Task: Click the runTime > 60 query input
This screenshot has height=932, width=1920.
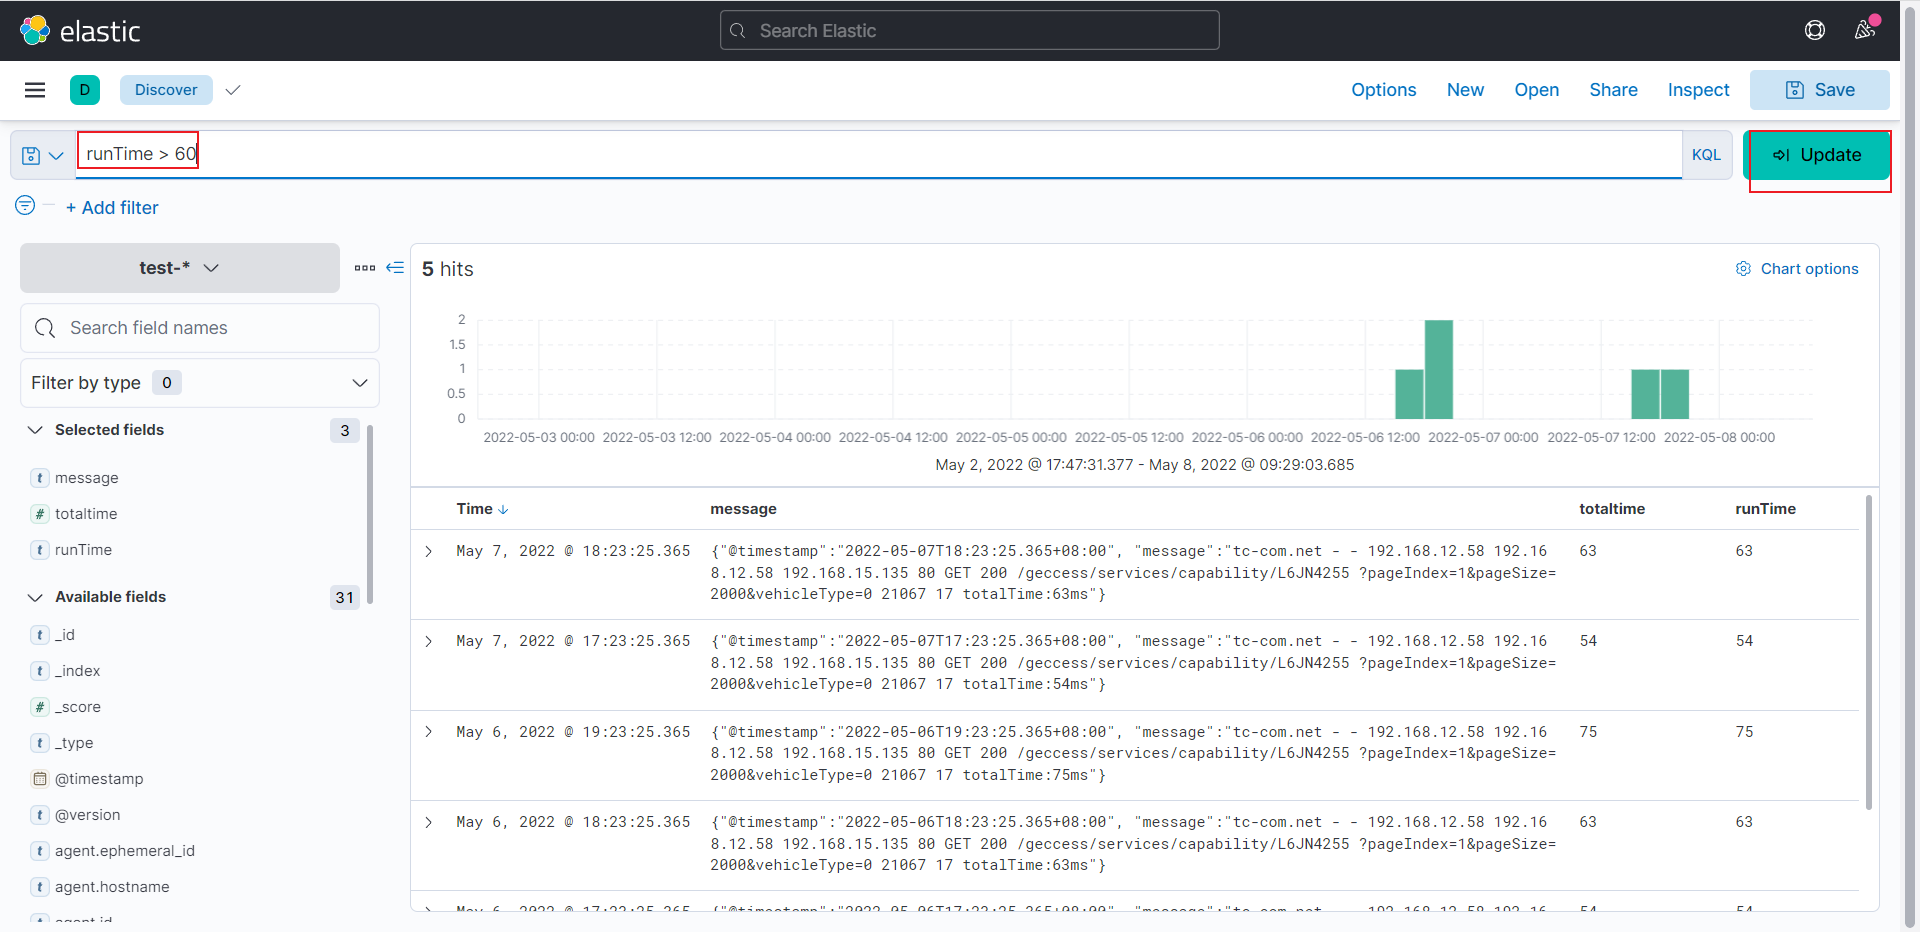Action: pos(880,154)
